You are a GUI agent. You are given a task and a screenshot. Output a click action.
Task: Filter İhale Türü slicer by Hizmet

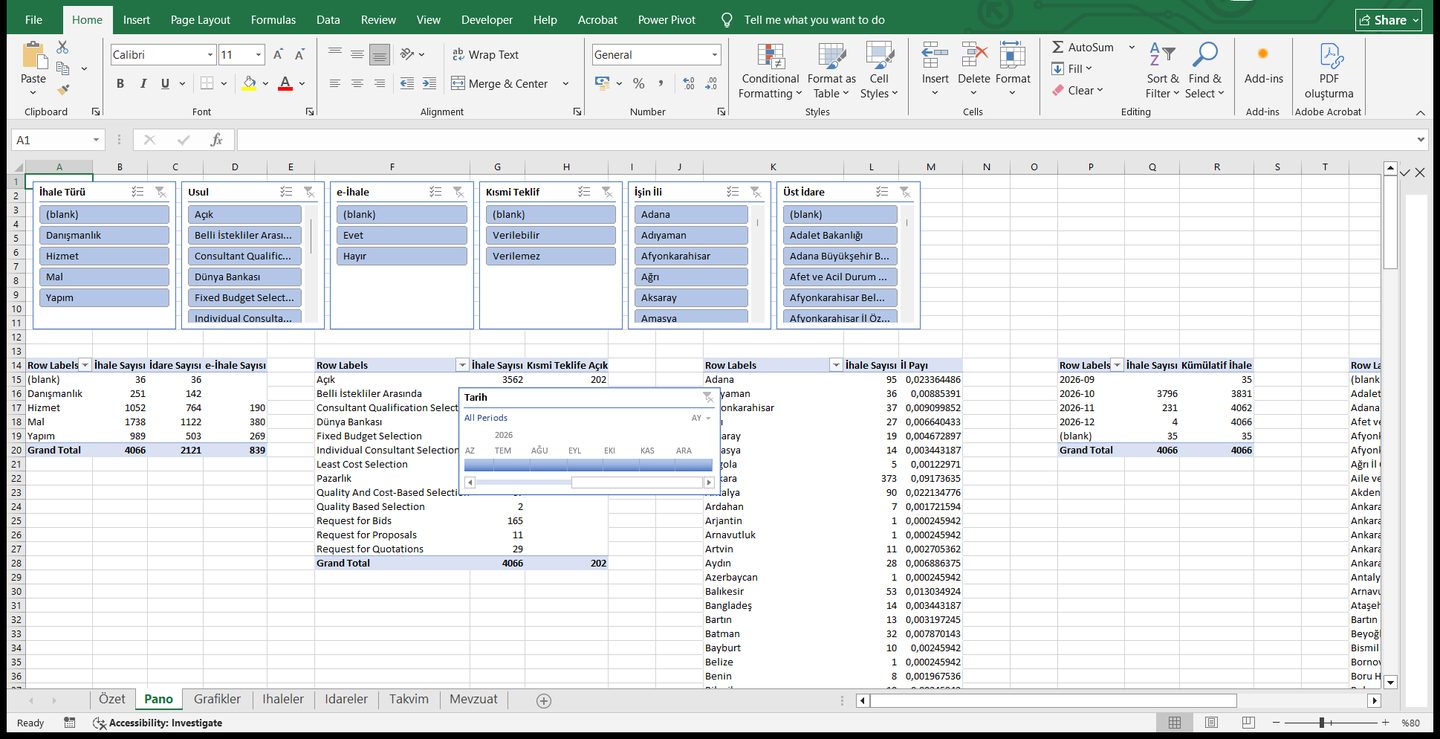(104, 256)
